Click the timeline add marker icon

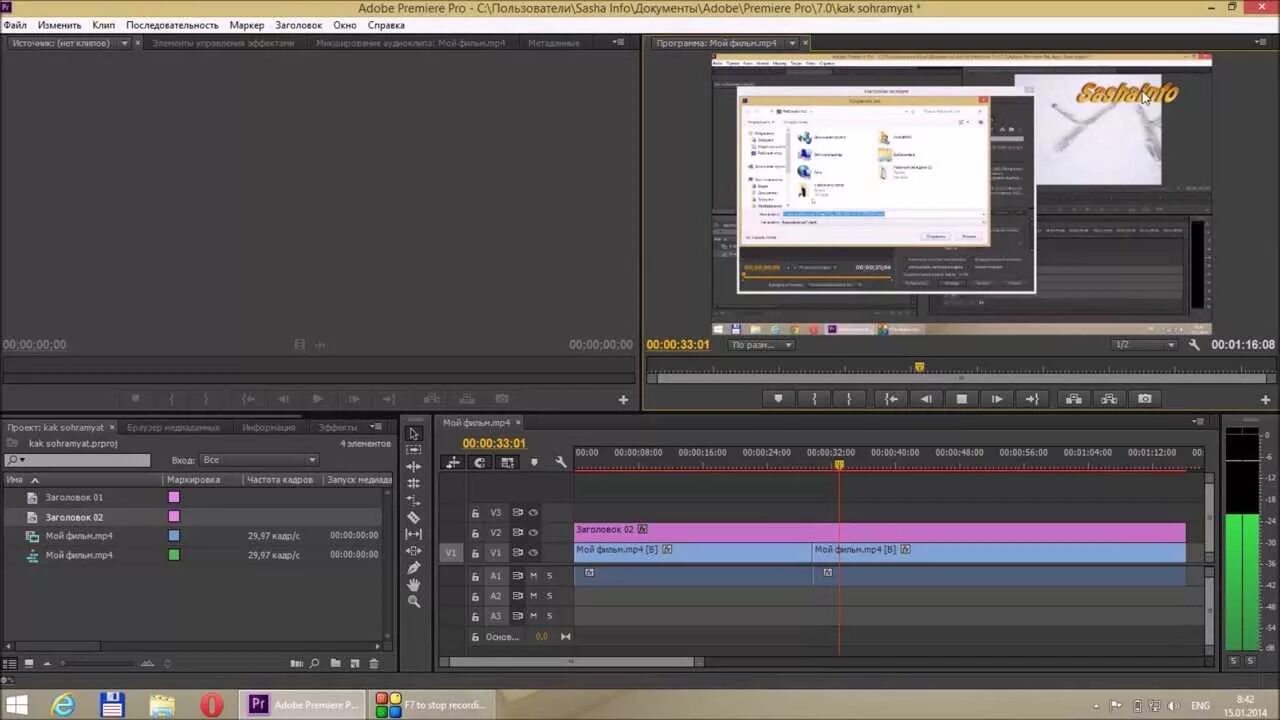(534, 462)
